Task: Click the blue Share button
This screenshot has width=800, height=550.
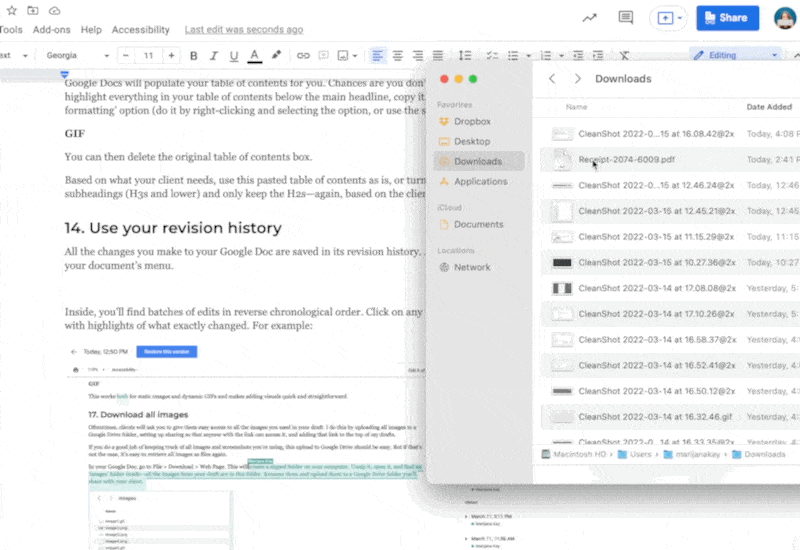Action: pyautogui.click(x=727, y=18)
